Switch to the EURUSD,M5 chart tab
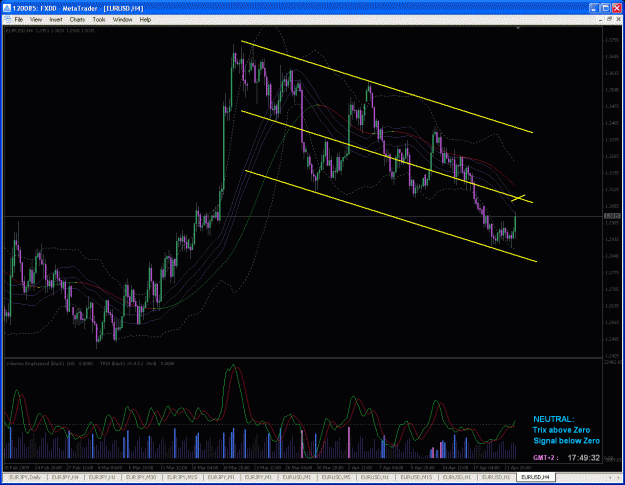Viewport: 625px width, 485px height. tap(336, 477)
